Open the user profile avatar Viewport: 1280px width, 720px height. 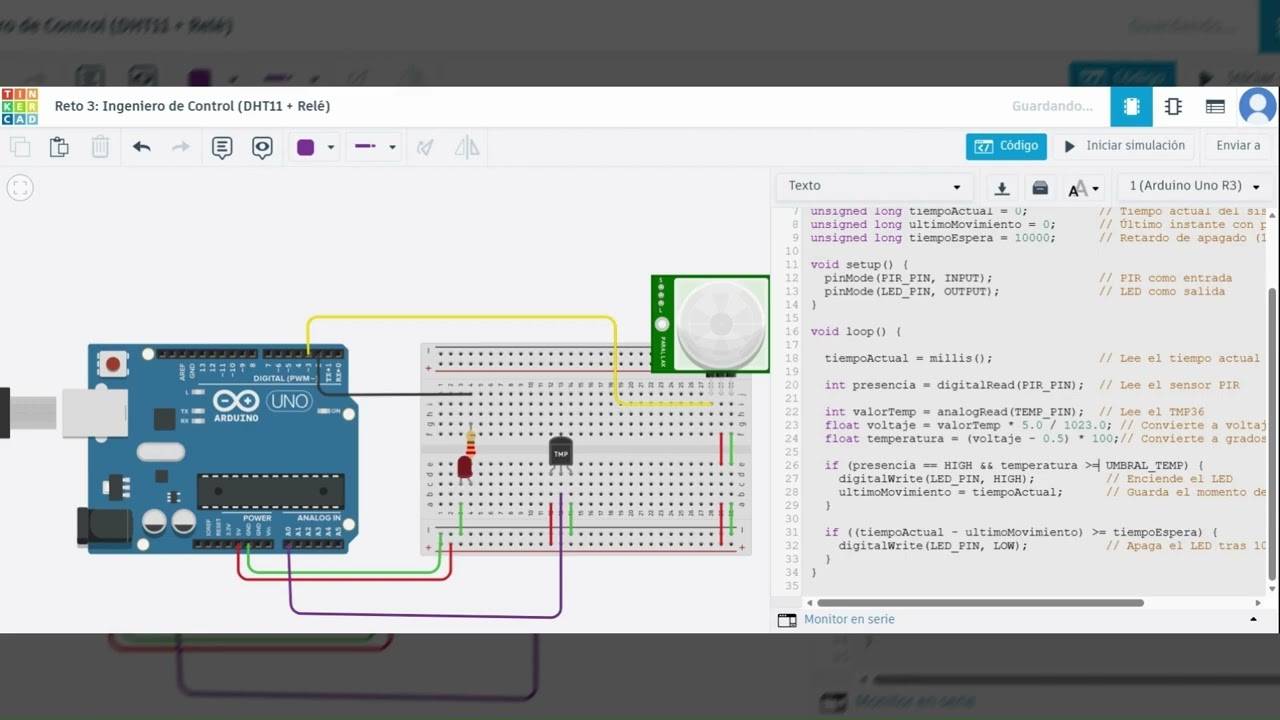(x=1257, y=106)
